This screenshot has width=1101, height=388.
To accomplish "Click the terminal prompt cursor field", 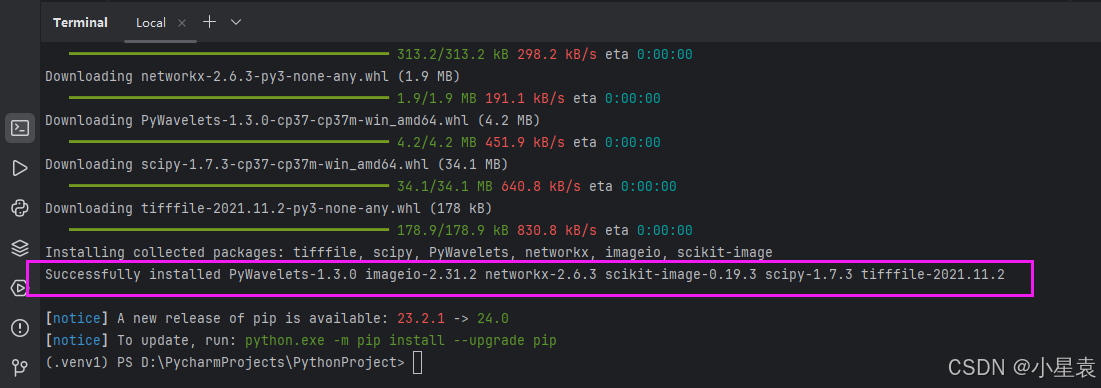I will (x=417, y=363).
